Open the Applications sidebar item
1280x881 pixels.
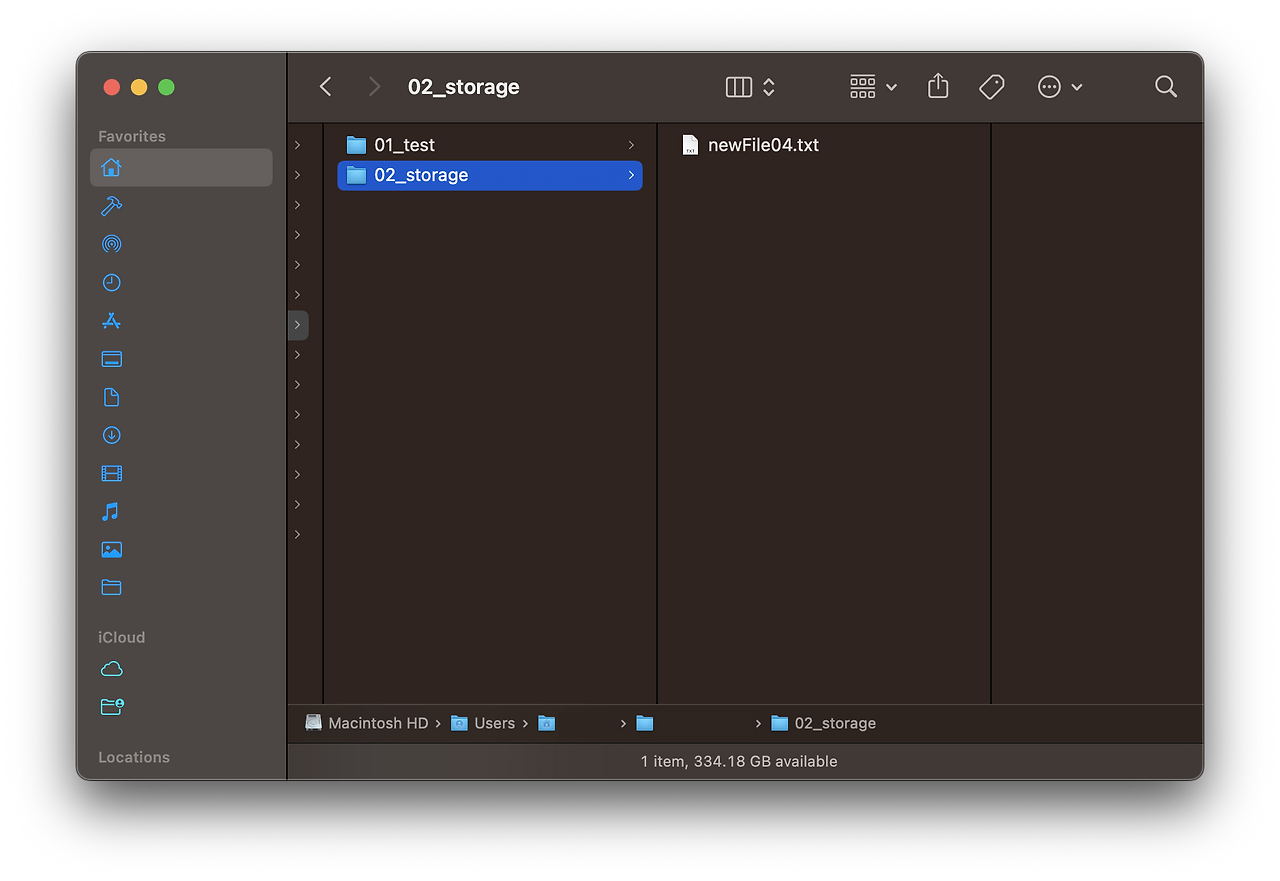(x=111, y=320)
